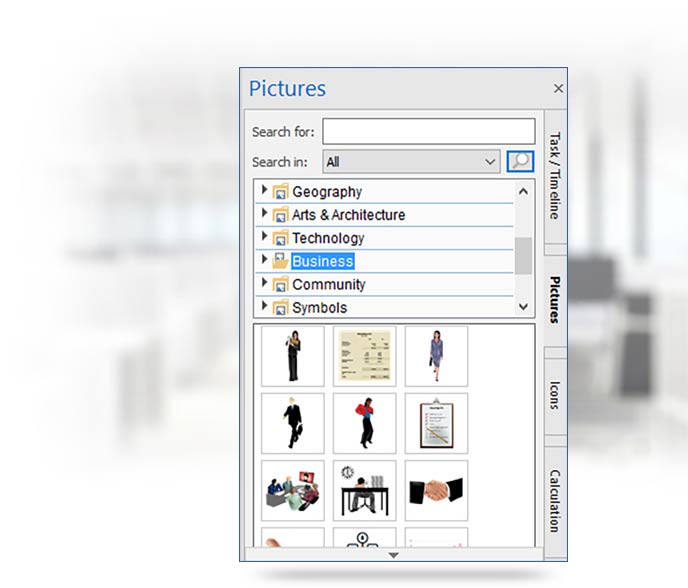This screenshot has width=688, height=588.
Task: Close the Pictures panel
Action: pyautogui.click(x=558, y=88)
